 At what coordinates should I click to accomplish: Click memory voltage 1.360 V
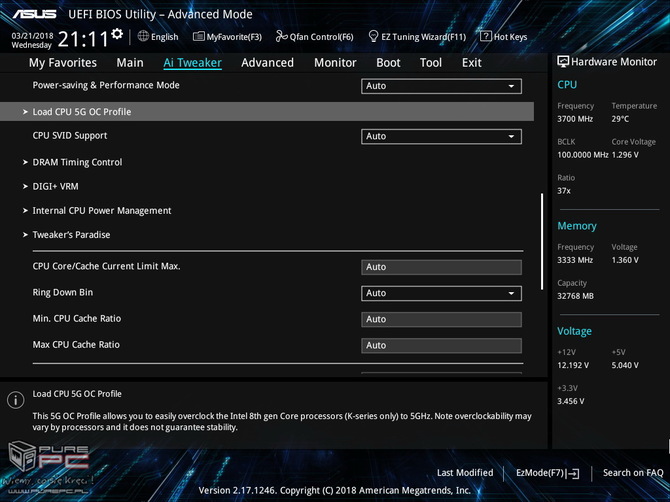pyautogui.click(x=625, y=260)
